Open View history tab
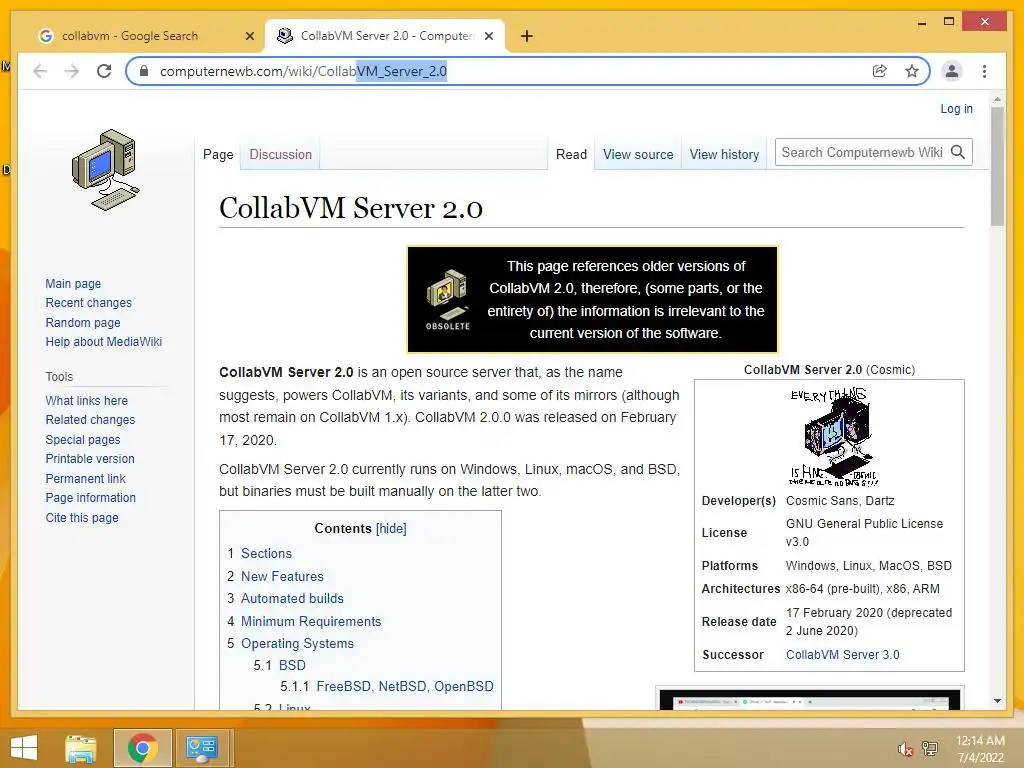This screenshot has height=768, width=1024. [x=724, y=155]
